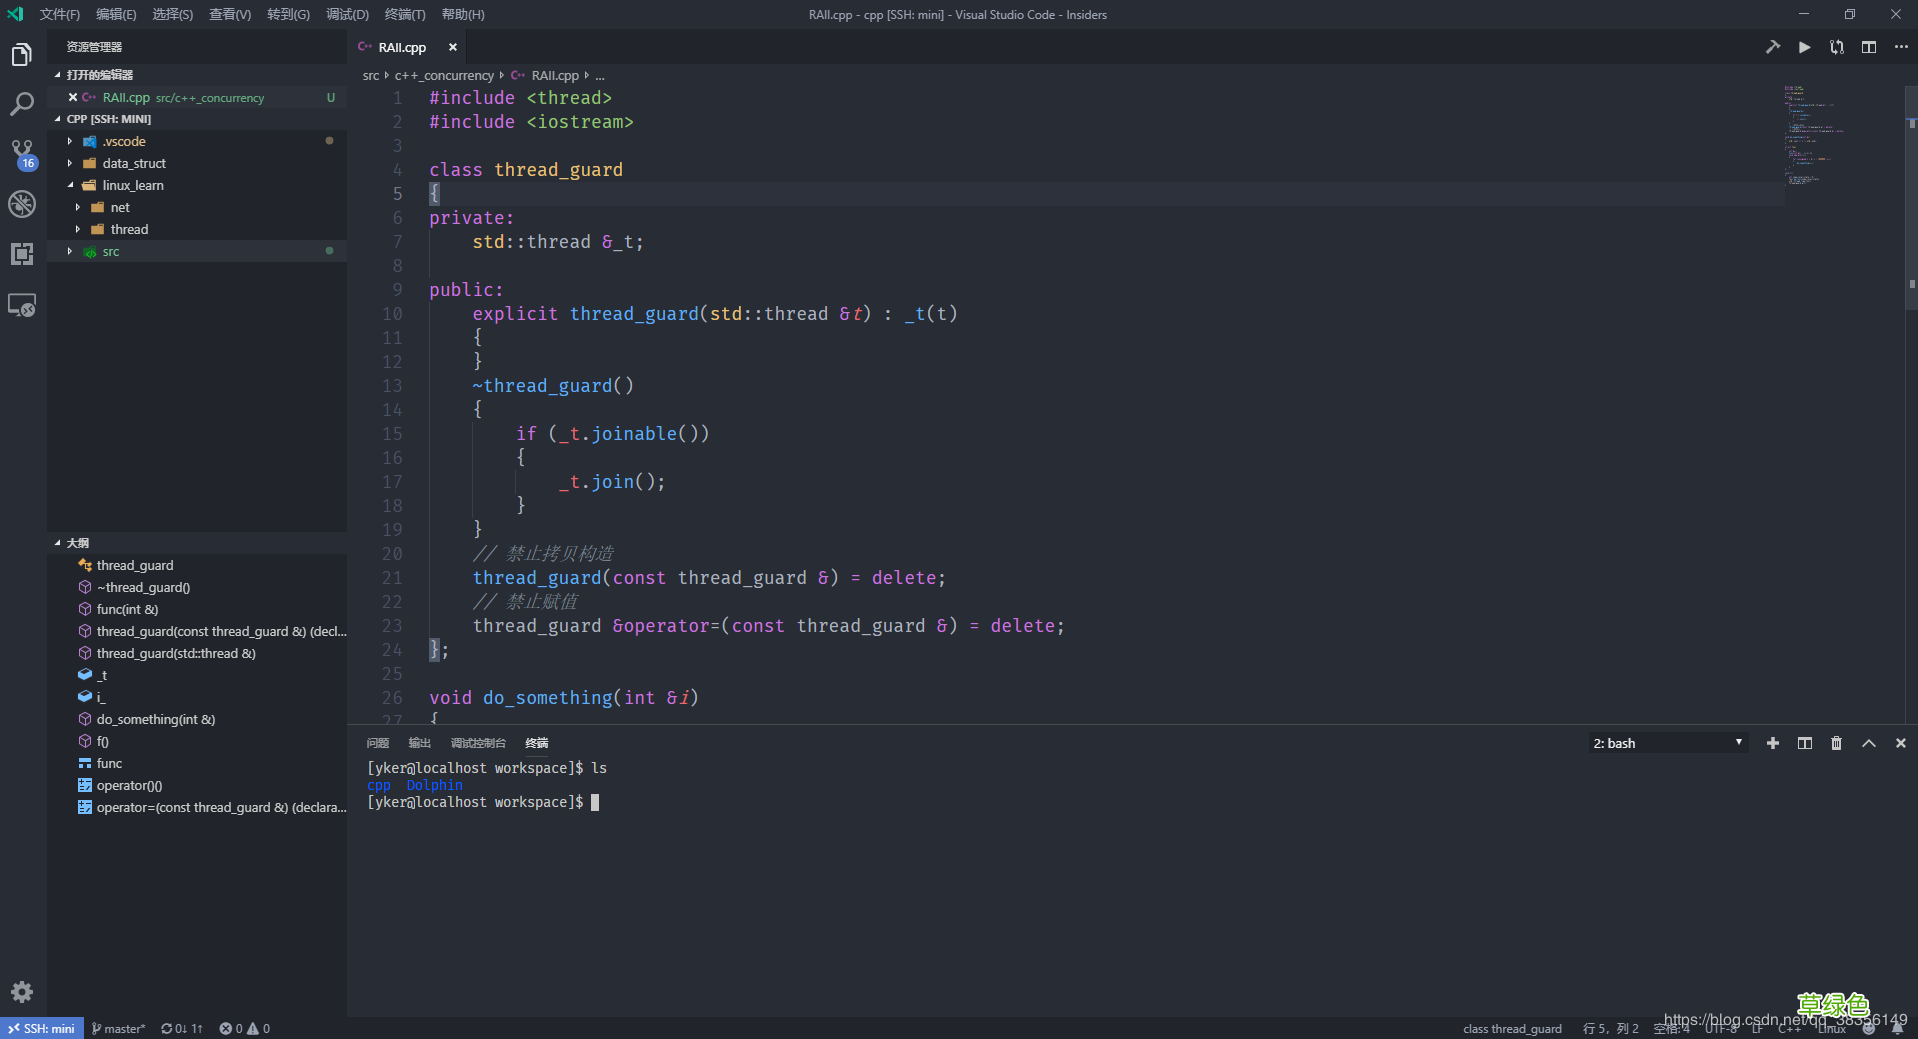Open the 终端(T) menu
The height and width of the screenshot is (1039, 1918).
(404, 14)
